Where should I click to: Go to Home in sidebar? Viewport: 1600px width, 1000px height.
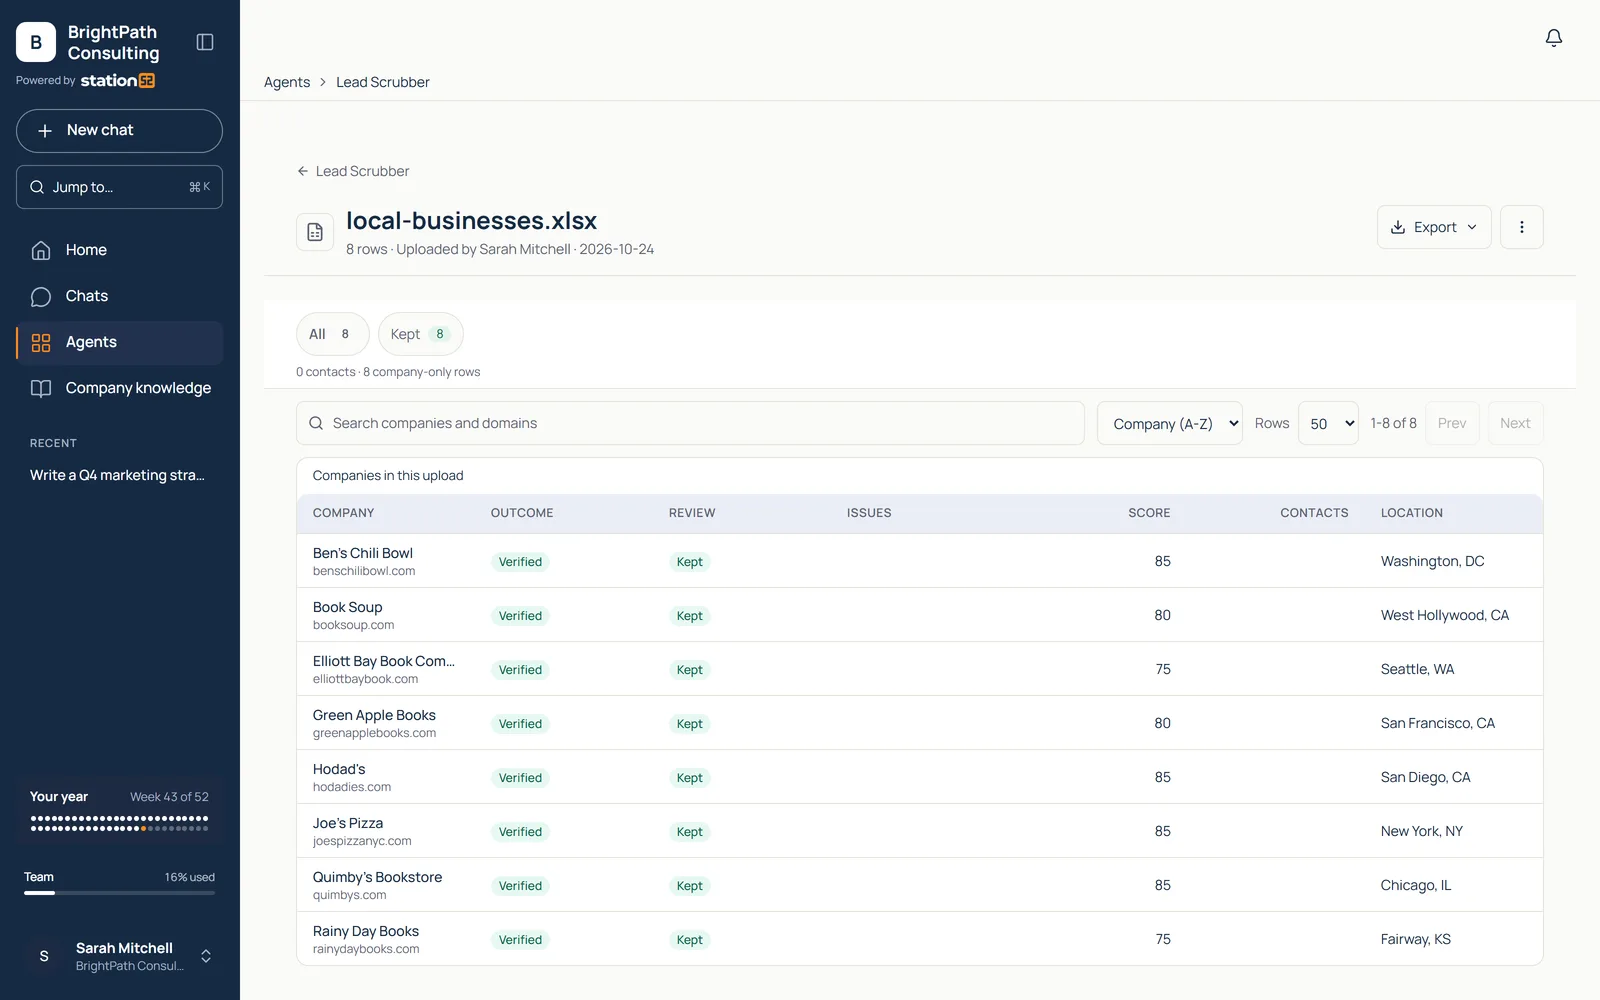[x=119, y=250]
